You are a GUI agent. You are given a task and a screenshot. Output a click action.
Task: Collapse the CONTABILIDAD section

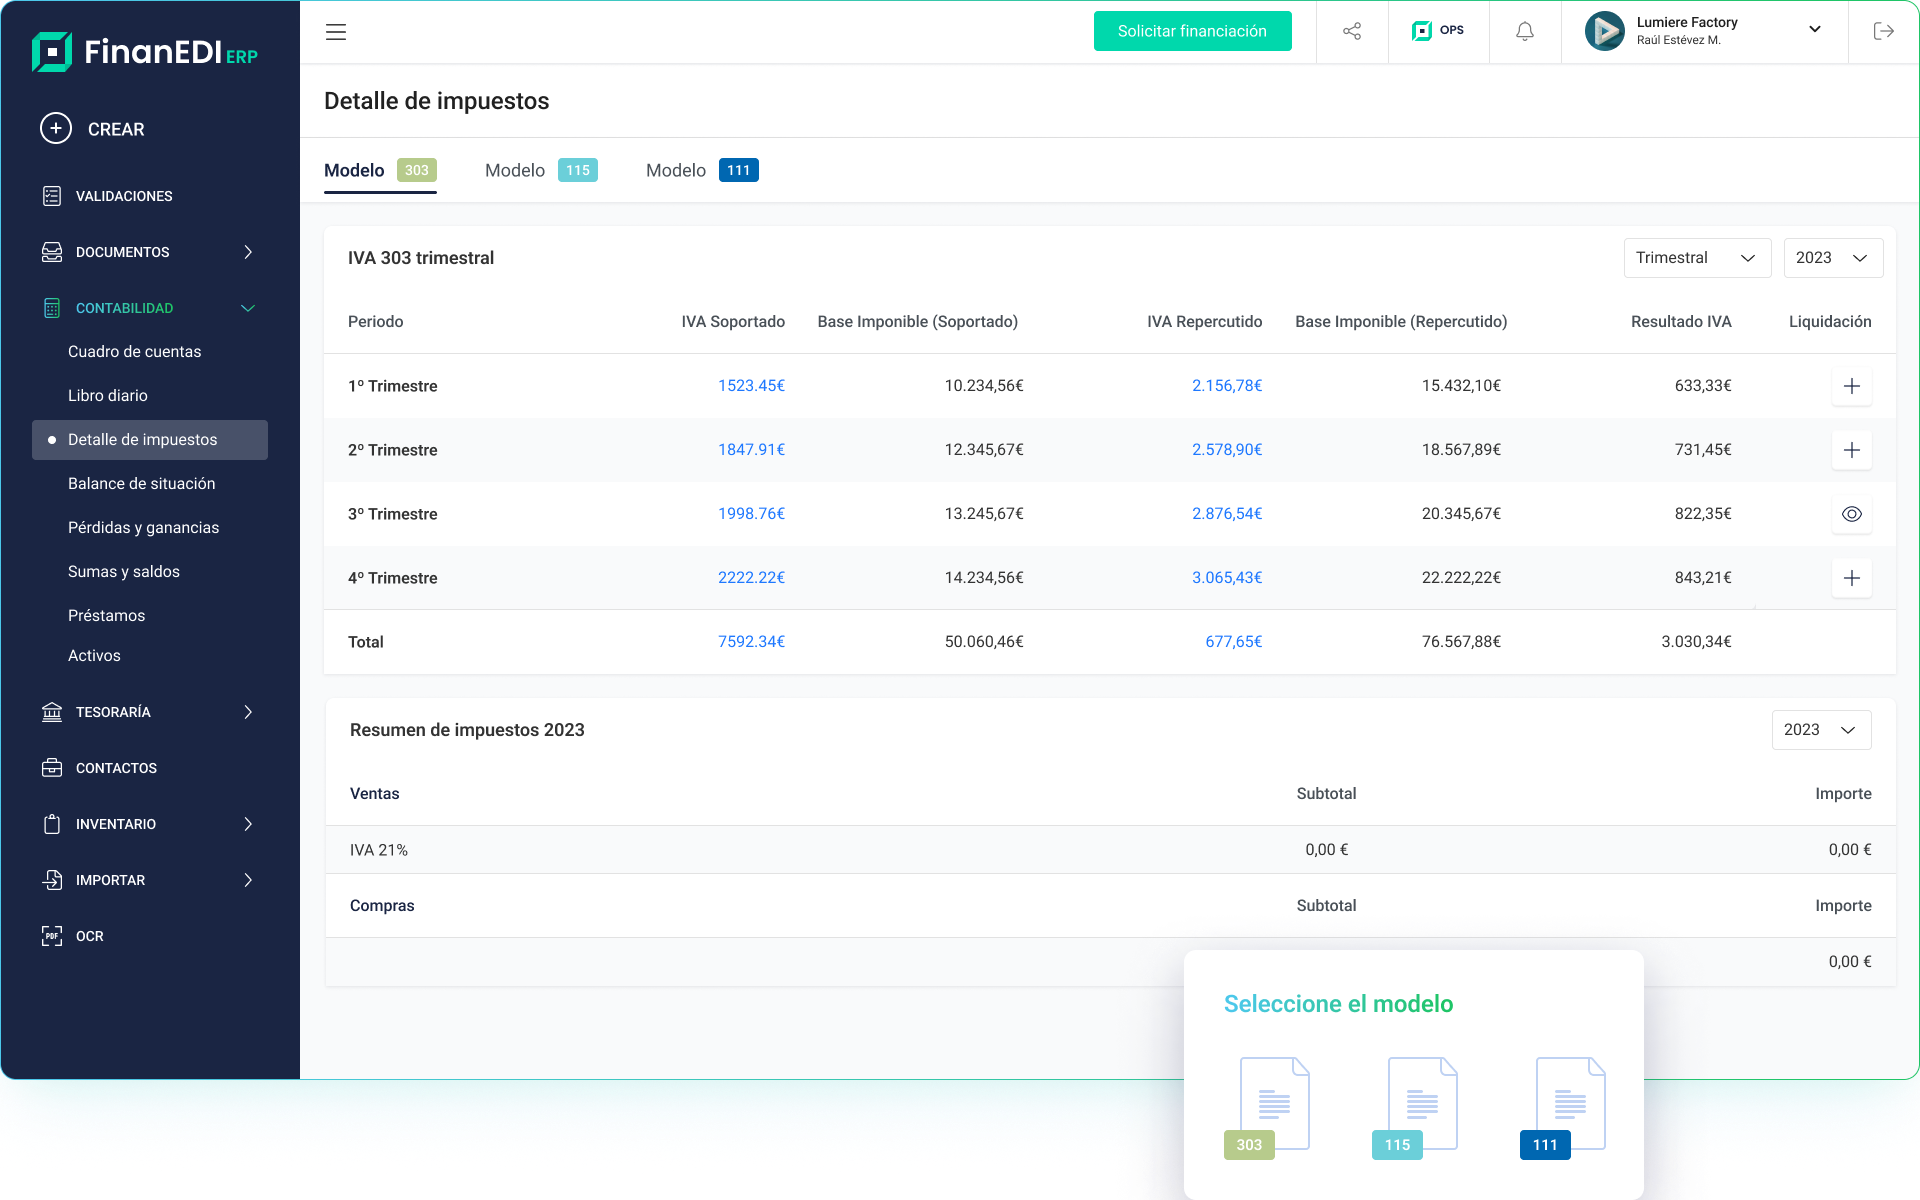[x=248, y=308]
